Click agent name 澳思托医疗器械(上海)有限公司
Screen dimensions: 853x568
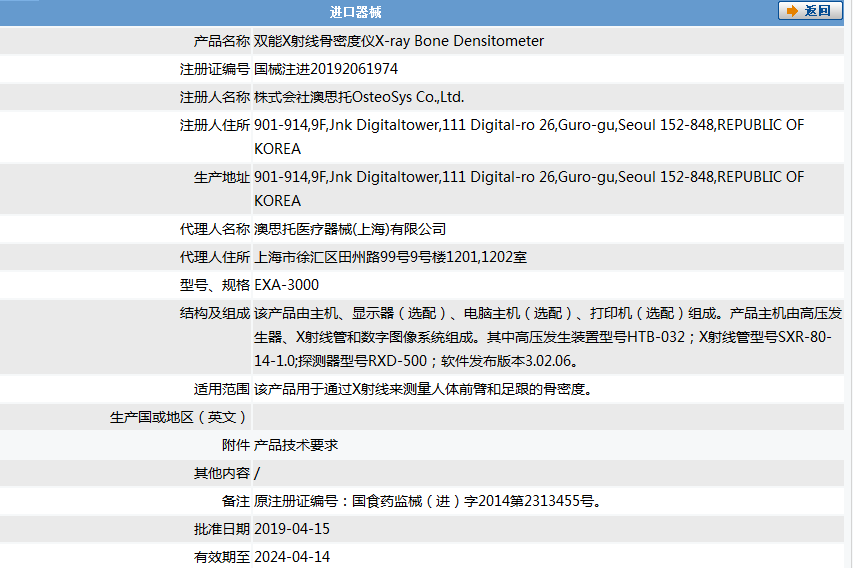click(x=350, y=229)
